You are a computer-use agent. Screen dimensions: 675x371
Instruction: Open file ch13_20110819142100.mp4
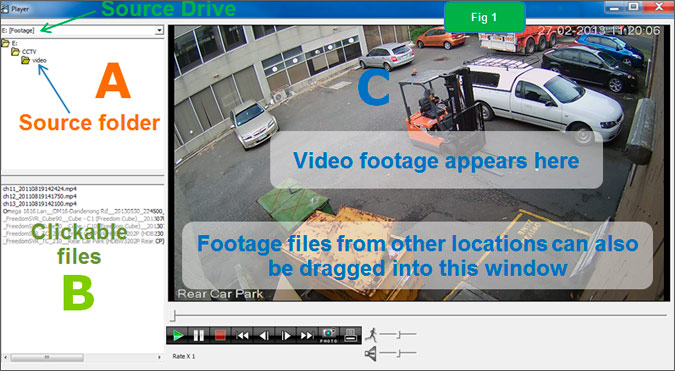point(40,204)
